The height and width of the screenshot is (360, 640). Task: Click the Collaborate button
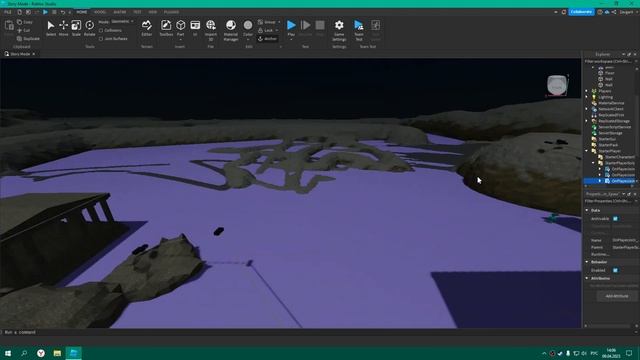581,12
